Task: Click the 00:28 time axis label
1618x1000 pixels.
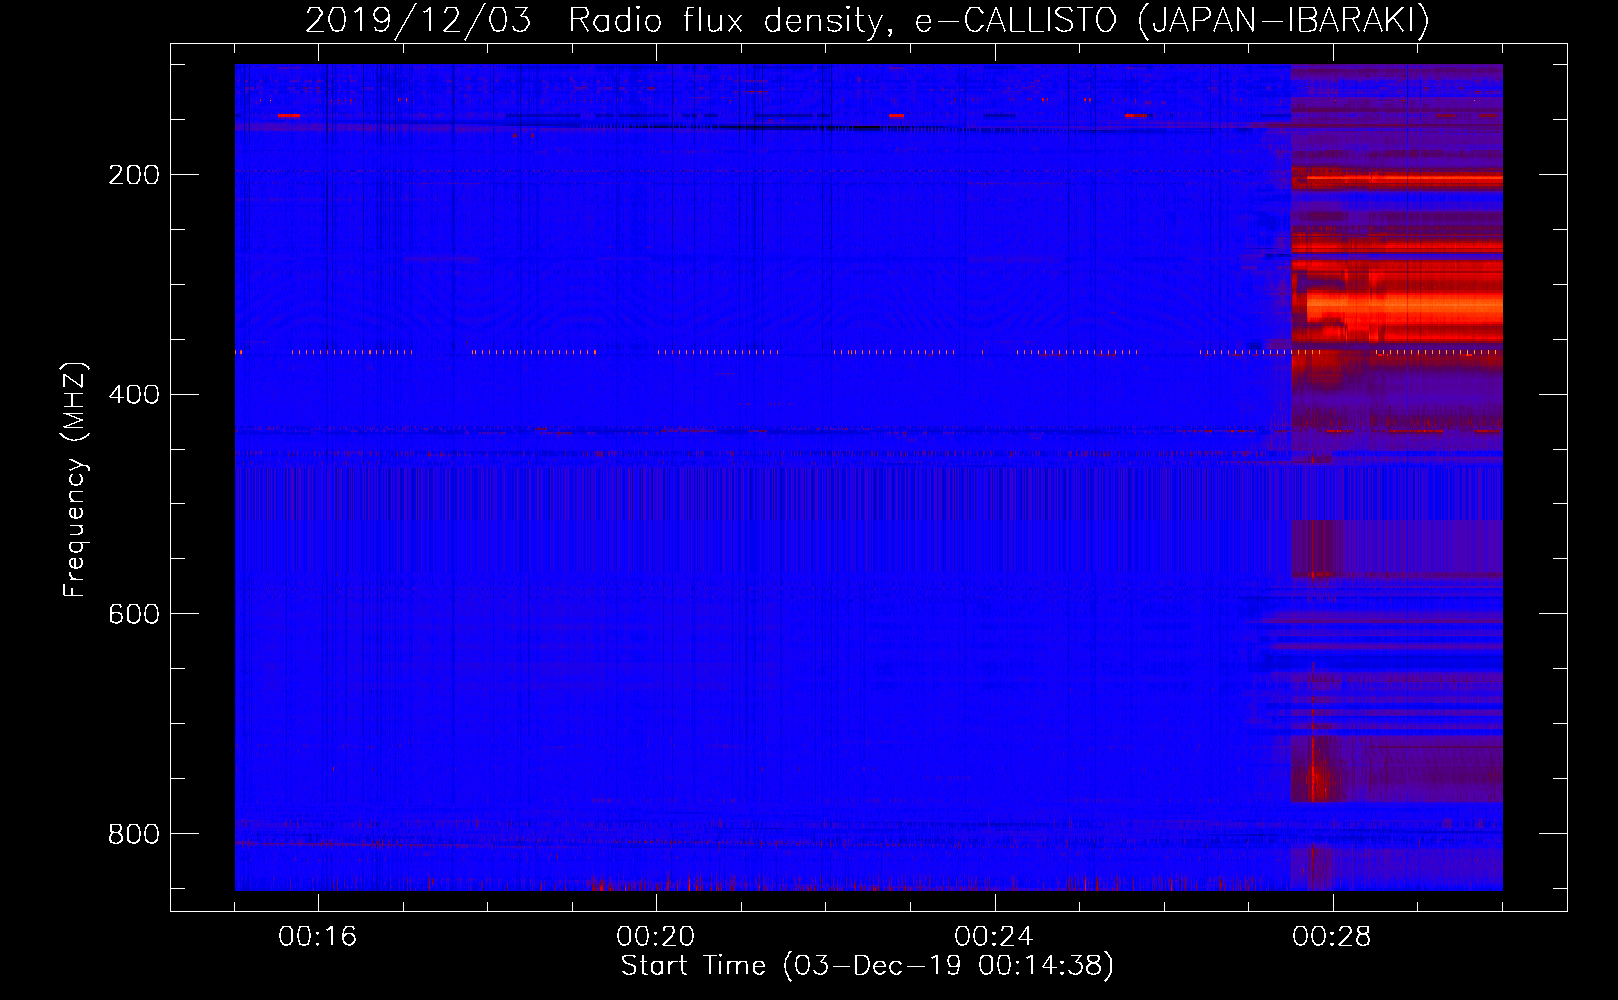Action: pyautogui.click(x=1332, y=936)
